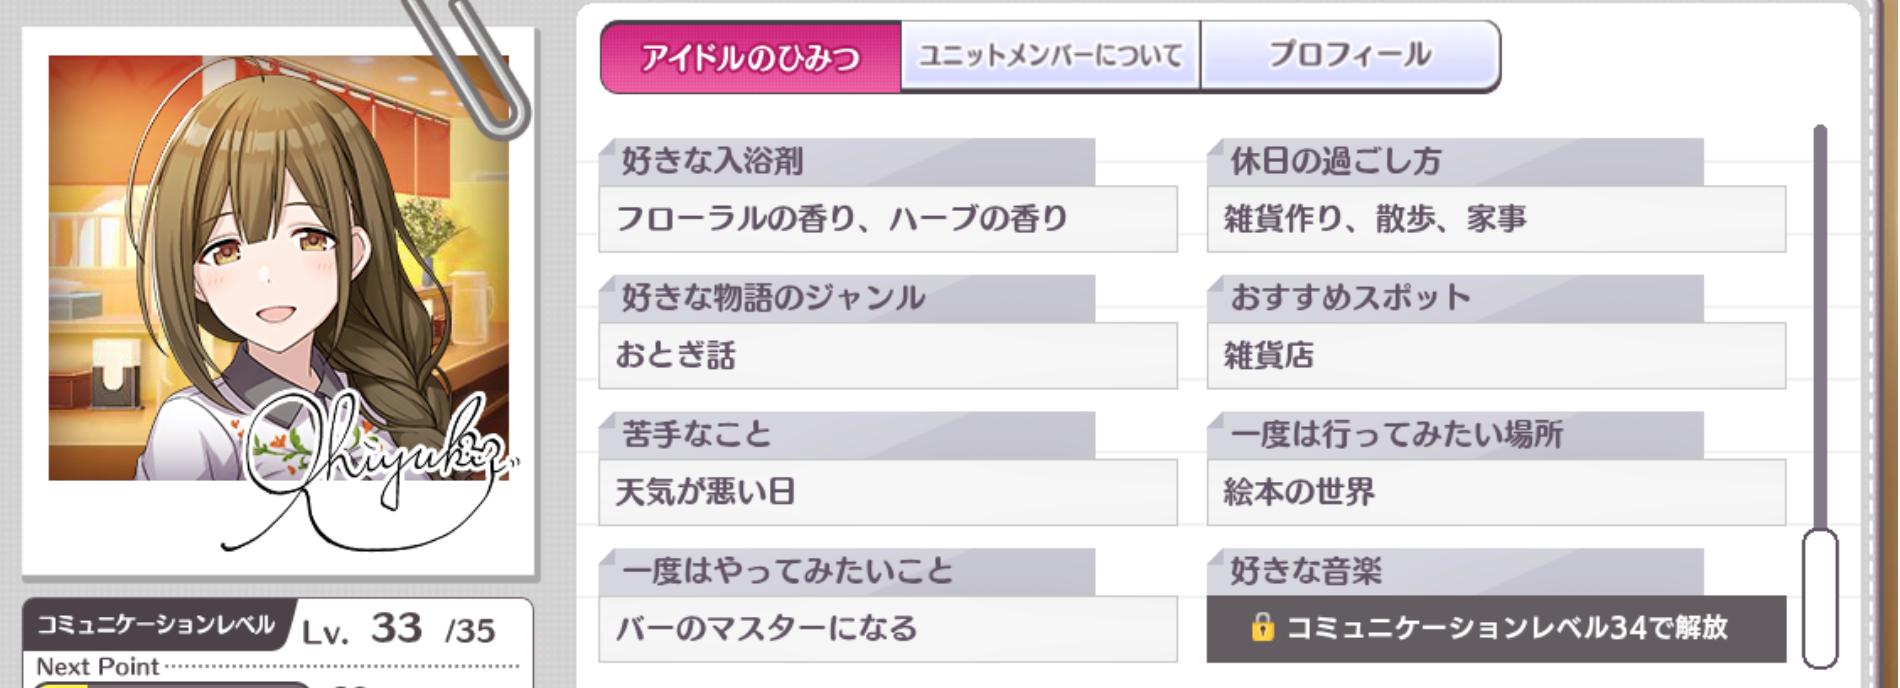Viewport: 1900px width, 688px height.
Task: Open the プロフィール tab
Action: tap(1350, 56)
